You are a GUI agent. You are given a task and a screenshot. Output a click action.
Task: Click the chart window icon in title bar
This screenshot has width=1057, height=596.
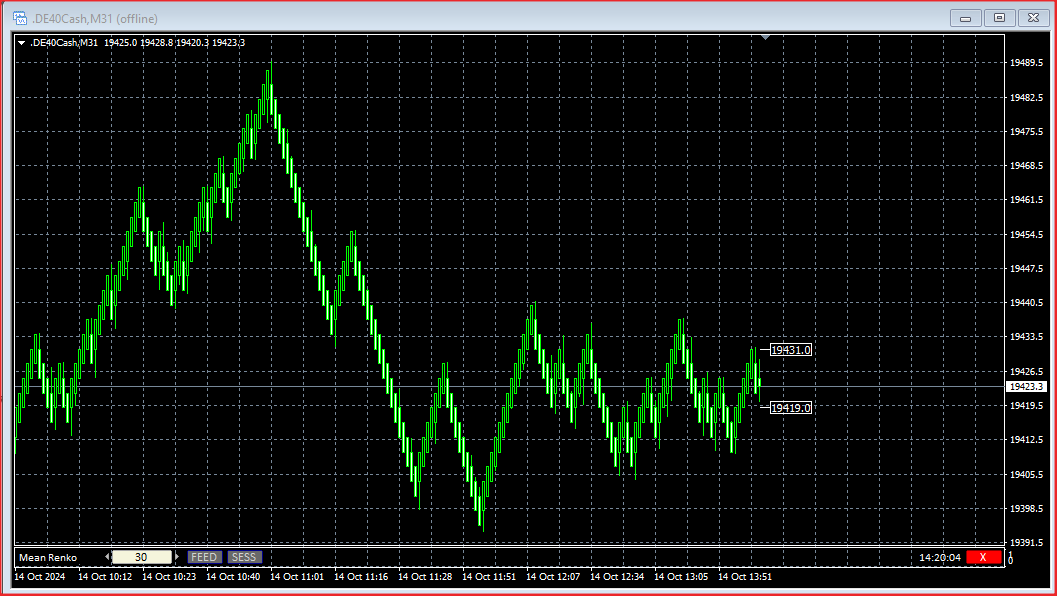pyautogui.click(x=18, y=18)
